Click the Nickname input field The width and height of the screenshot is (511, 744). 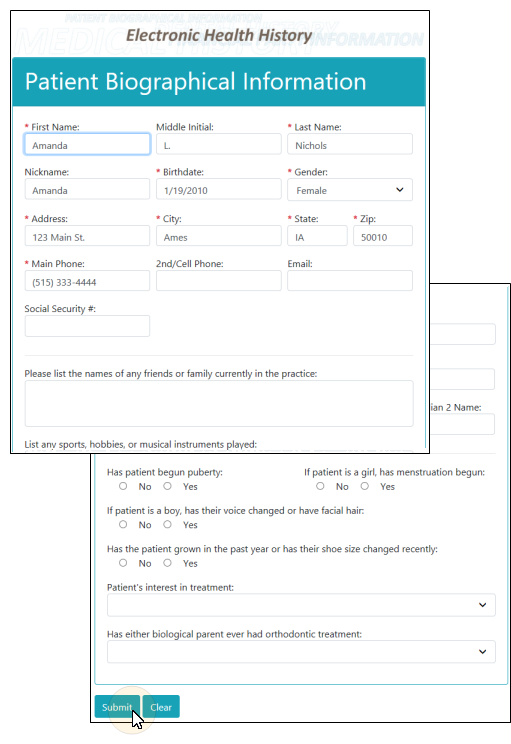(87, 189)
